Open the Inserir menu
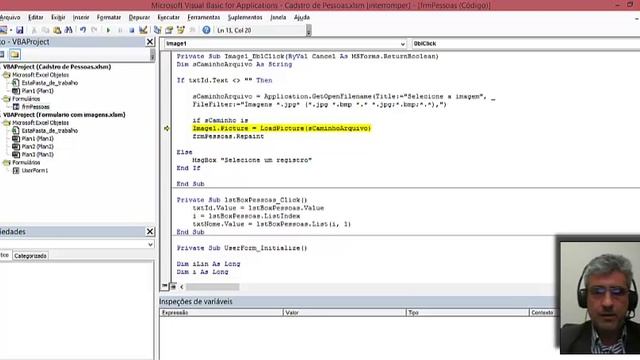The width and height of the screenshot is (640, 360). (81, 17)
